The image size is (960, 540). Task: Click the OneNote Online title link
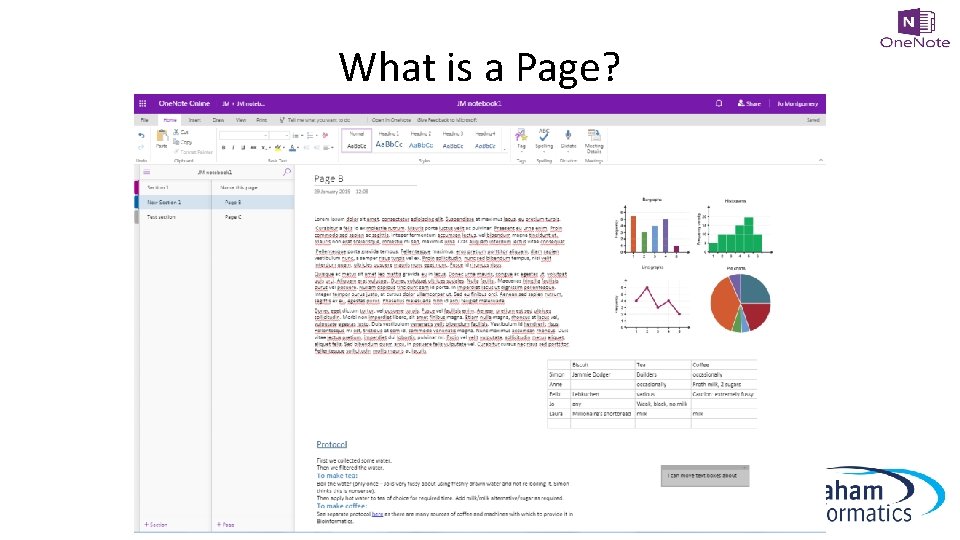tap(184, 103)
